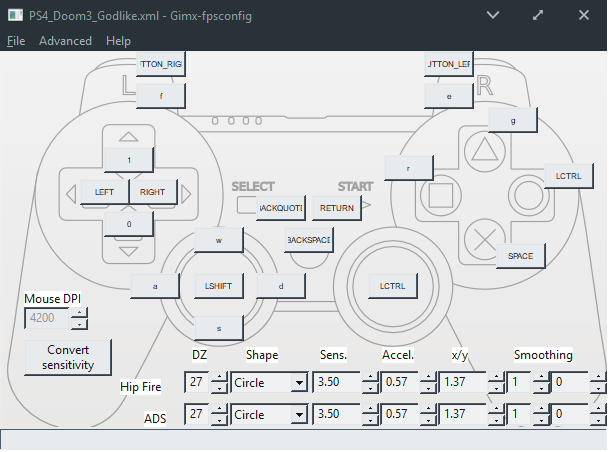609x452 pixels.
Task: Click the BACKSPACE binding button
Action: point(309,240)
